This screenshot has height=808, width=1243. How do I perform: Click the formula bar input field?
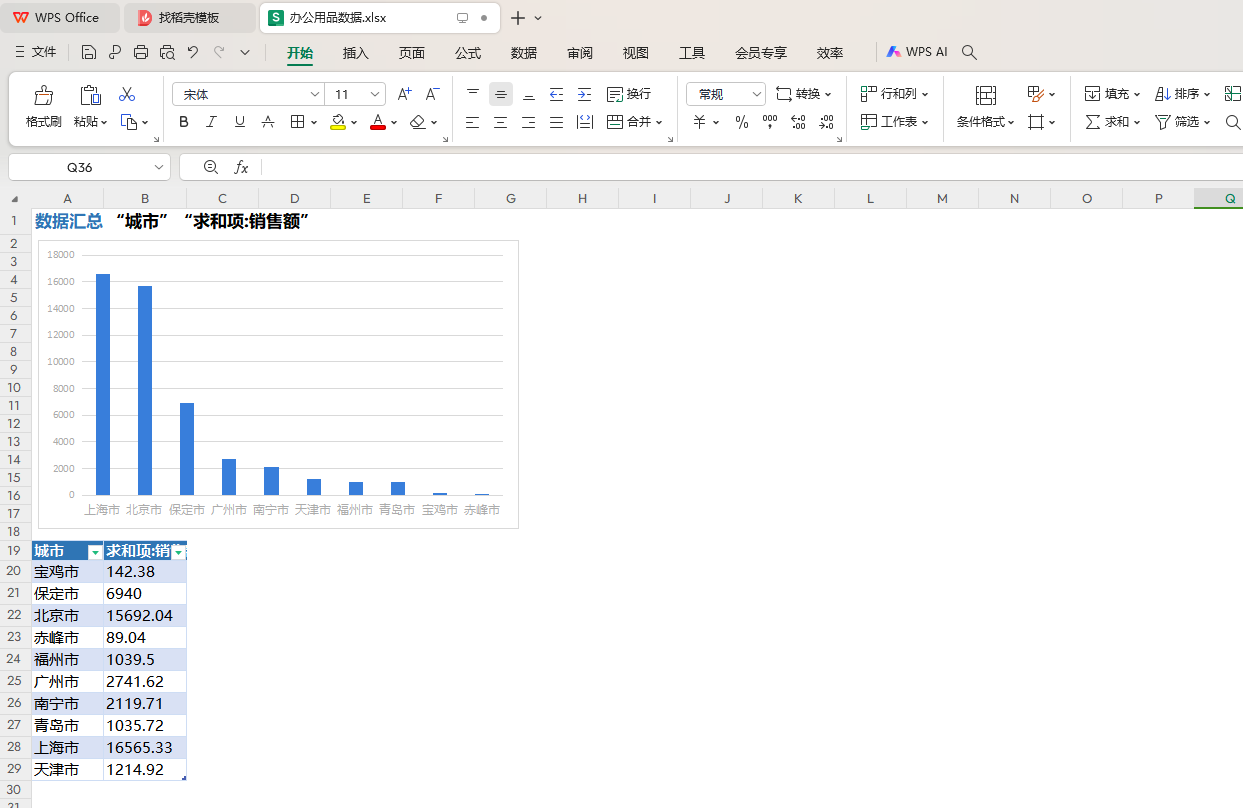click(x=750, y=167)
